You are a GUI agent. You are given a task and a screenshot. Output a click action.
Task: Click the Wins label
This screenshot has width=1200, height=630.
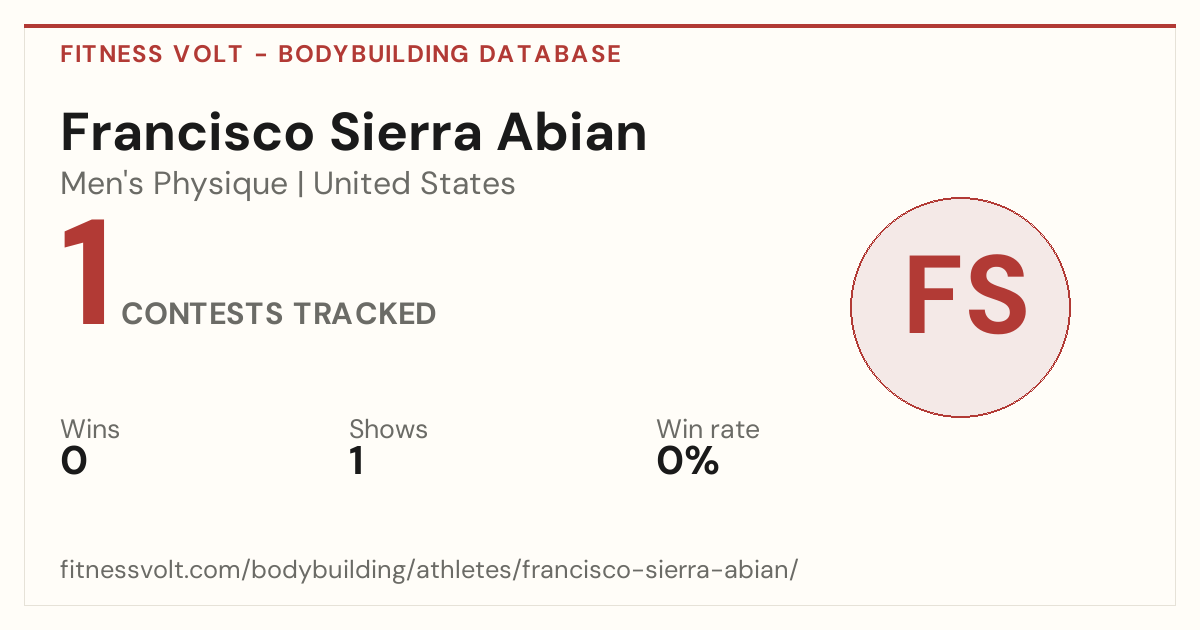[90, 429]
